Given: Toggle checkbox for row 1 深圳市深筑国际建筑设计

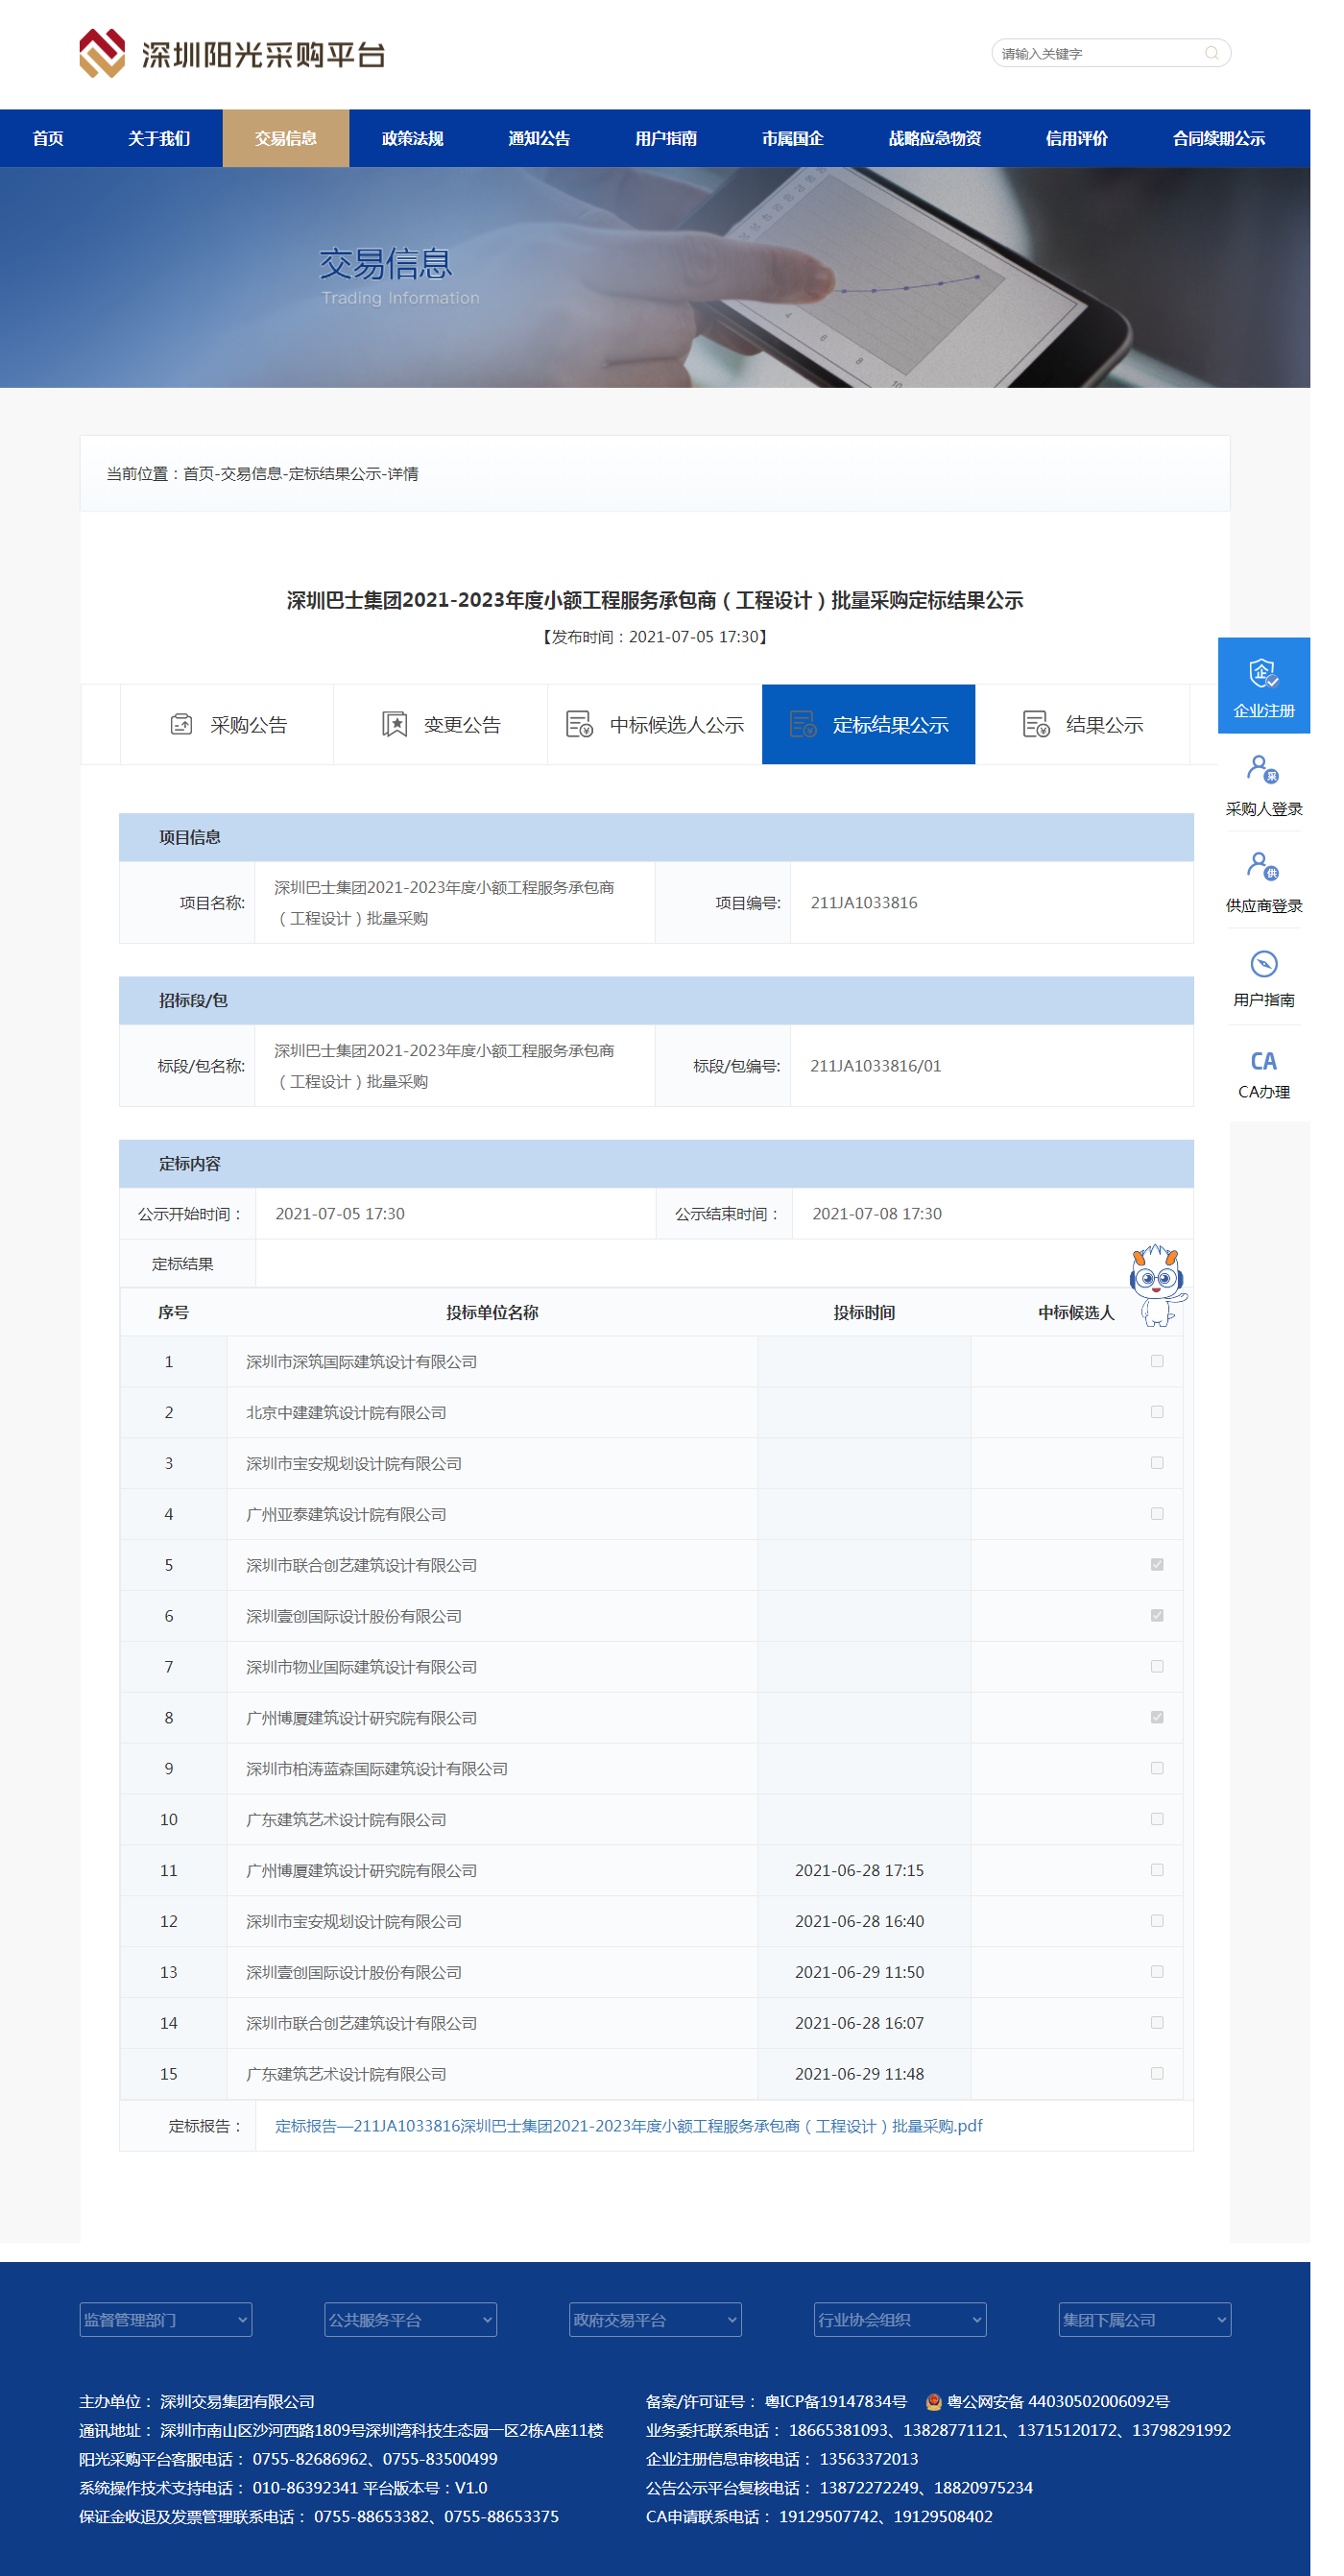Looking at the screenshot, I should [x=1157, y=1361].
